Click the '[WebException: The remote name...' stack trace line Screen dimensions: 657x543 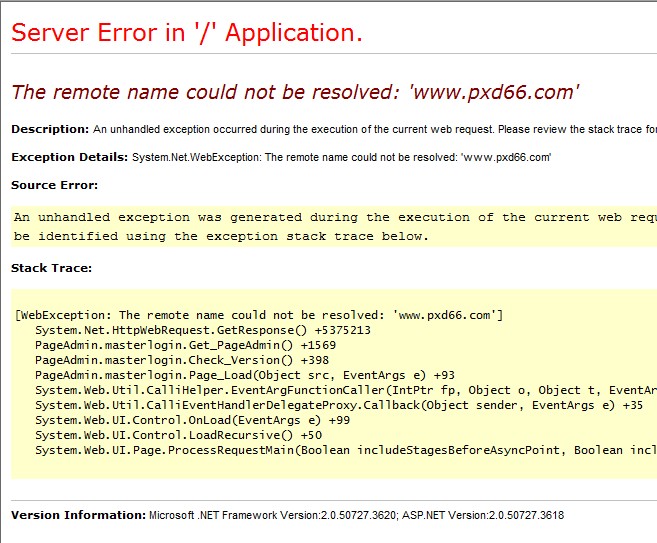[x=259, y=315]
